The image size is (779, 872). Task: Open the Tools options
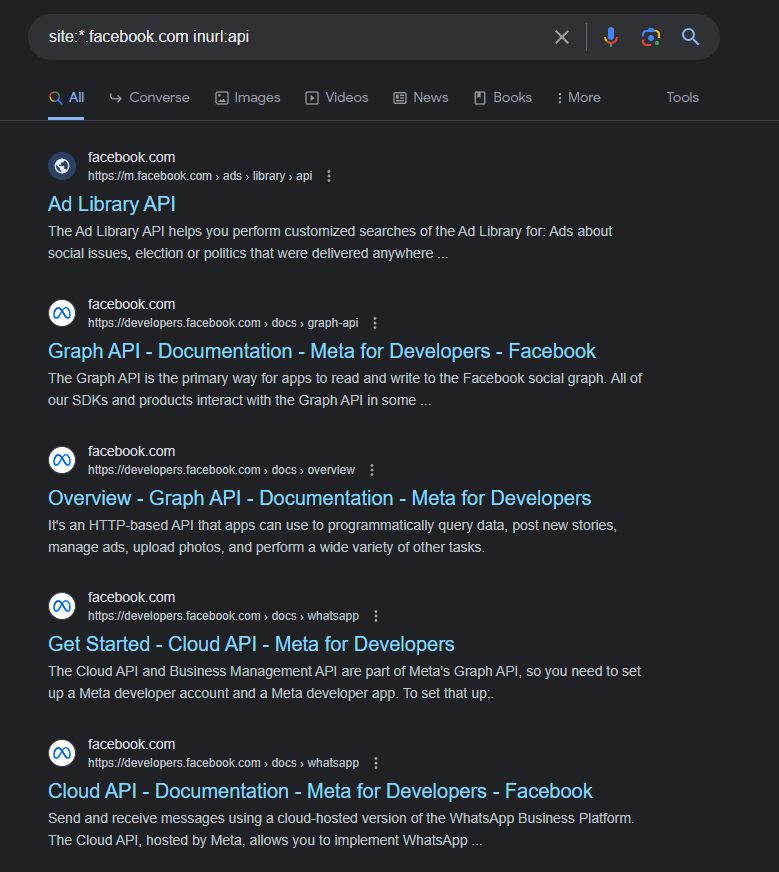(x=682, y=98)
